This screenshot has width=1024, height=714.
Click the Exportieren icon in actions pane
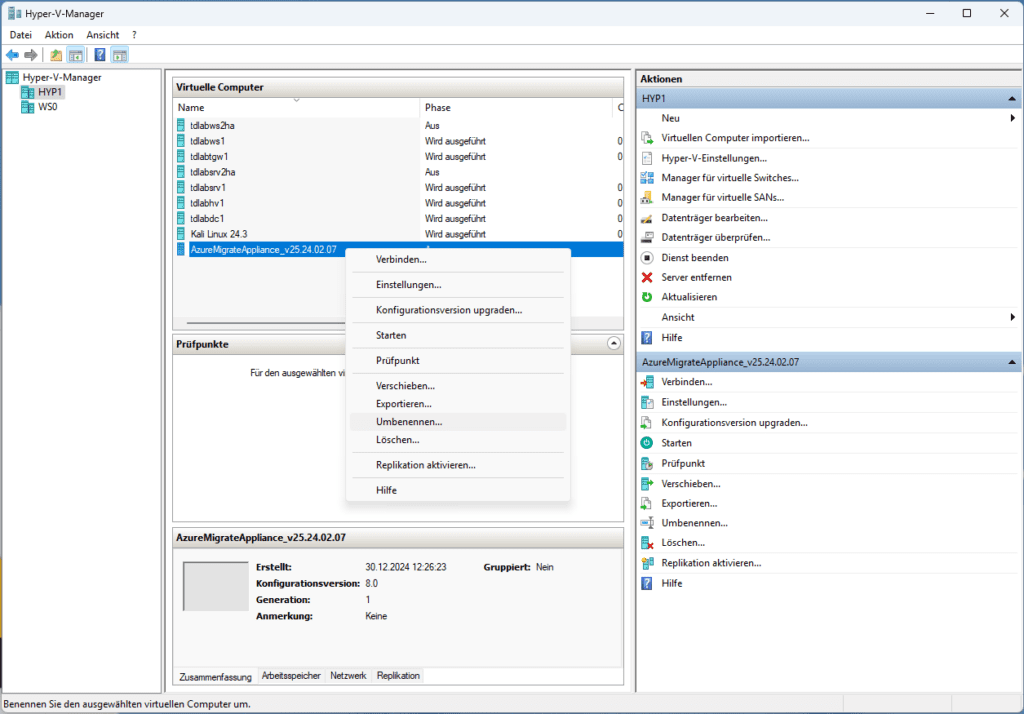pos(647,504)
